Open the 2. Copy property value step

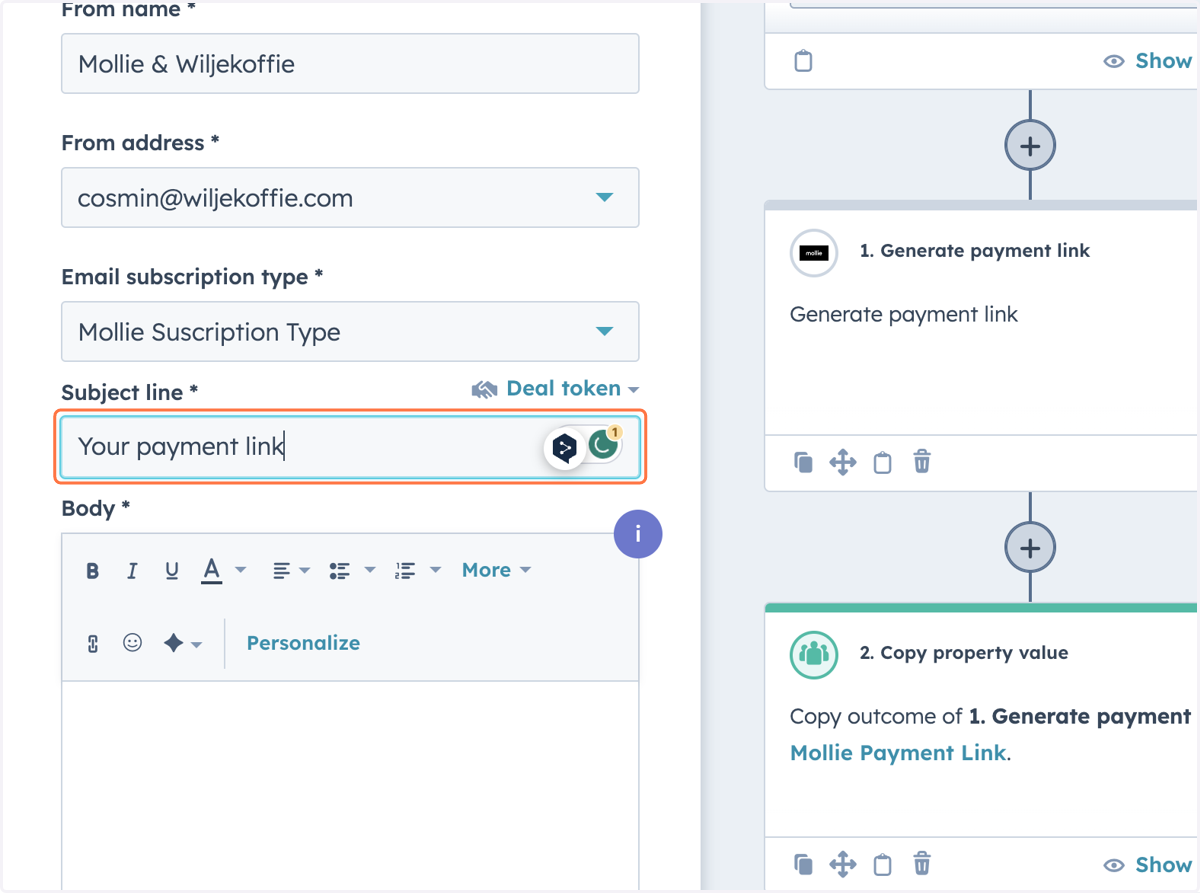[x=964, y=653]
